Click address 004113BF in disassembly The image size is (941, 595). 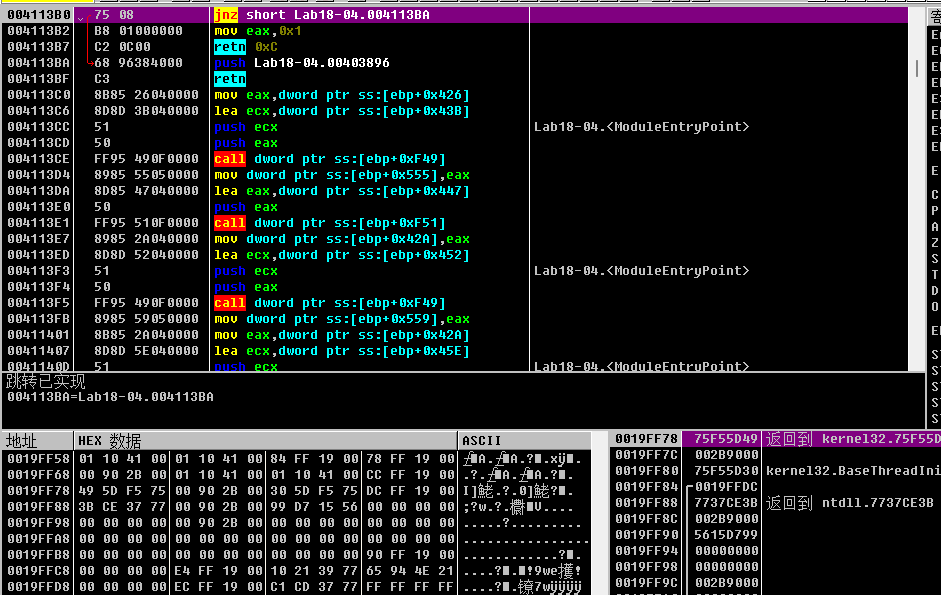(38, 79)
